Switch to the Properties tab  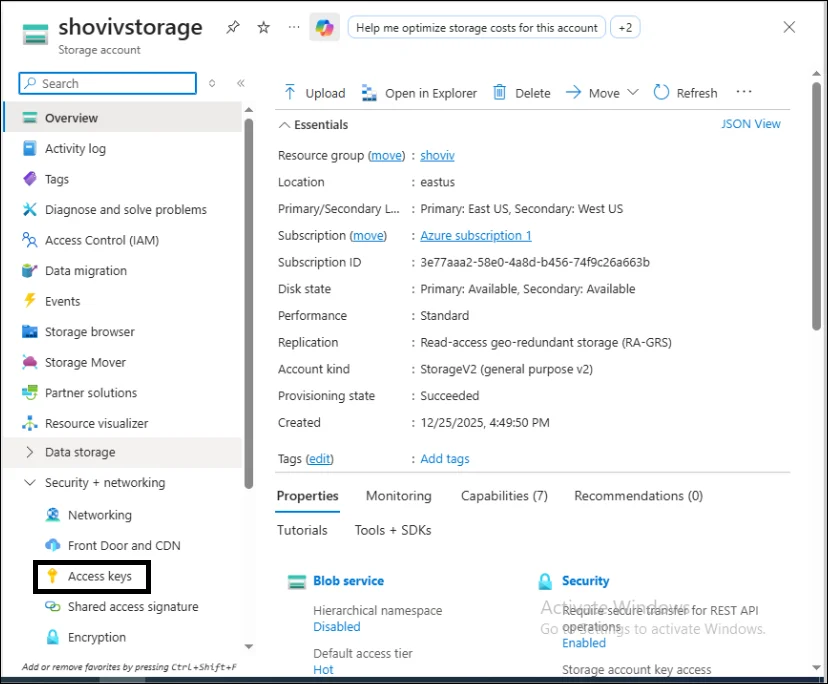[x=307, y=495]
